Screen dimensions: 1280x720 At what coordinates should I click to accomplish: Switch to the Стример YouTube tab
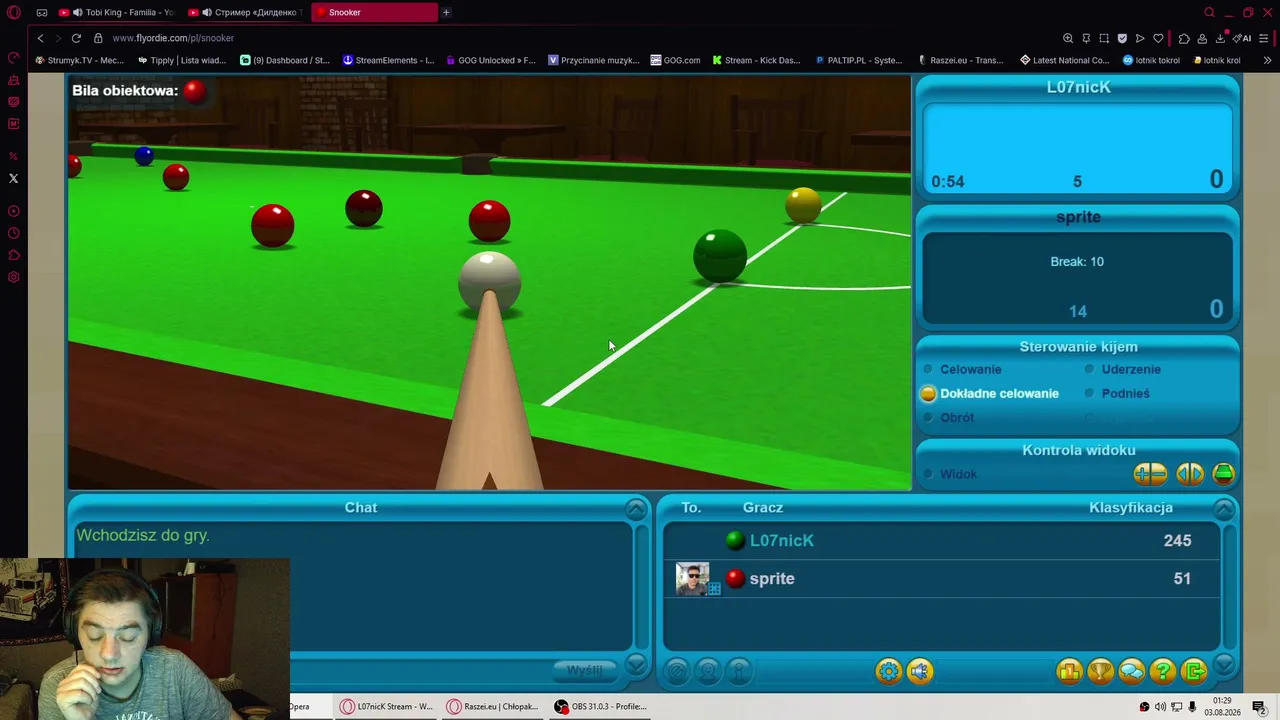click(x=244, y=12)
